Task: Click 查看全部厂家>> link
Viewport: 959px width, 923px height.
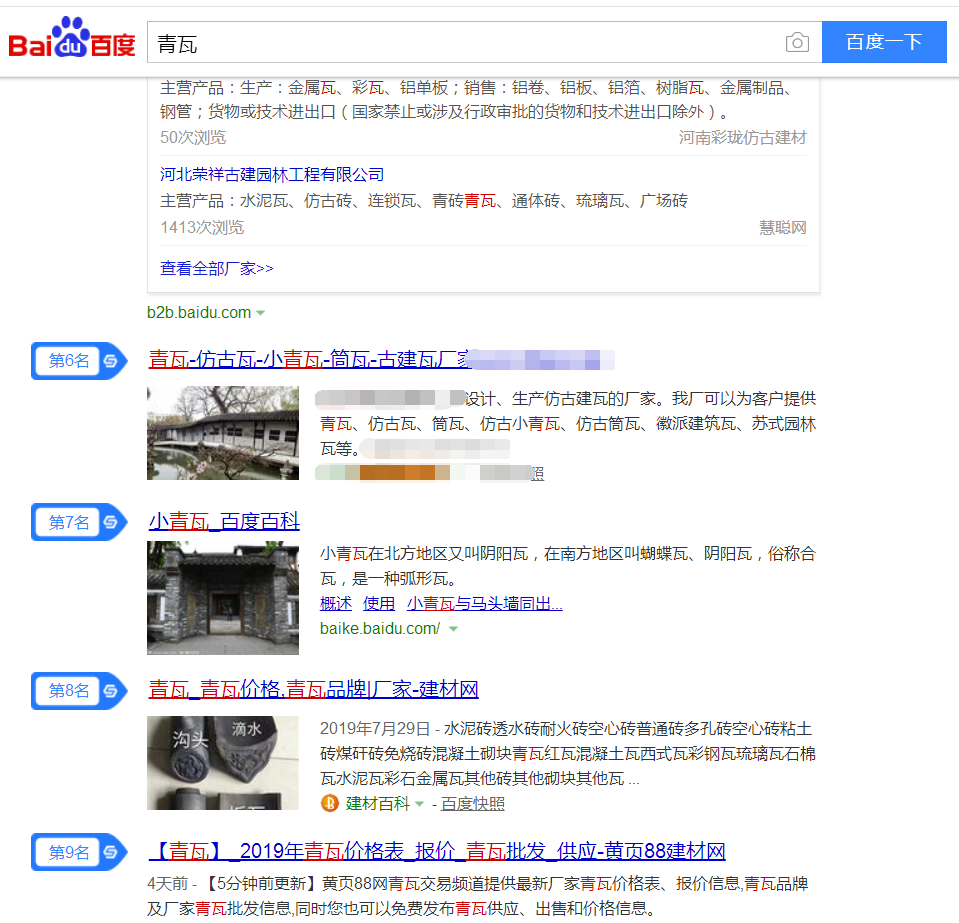Action: click(x=217, y=269)
